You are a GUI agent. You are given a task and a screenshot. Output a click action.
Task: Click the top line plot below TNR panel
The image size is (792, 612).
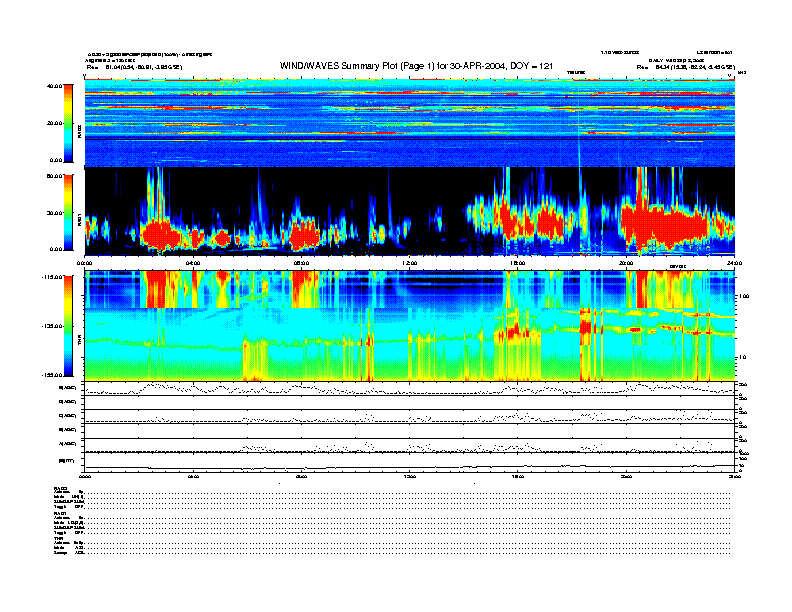pyautogui.click(x=410, y=389)
